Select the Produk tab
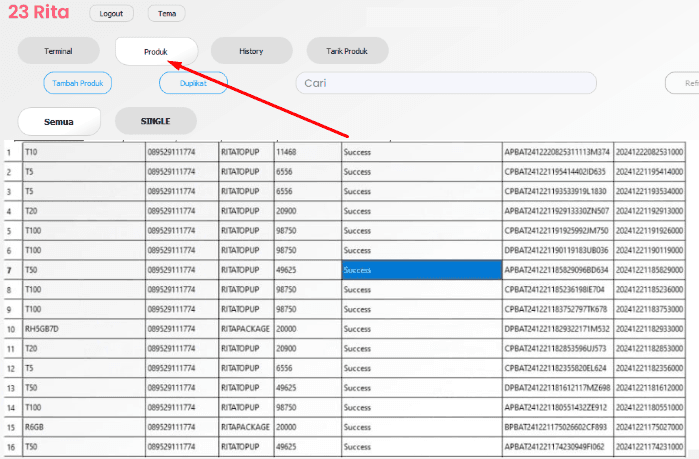 [156, 51]
